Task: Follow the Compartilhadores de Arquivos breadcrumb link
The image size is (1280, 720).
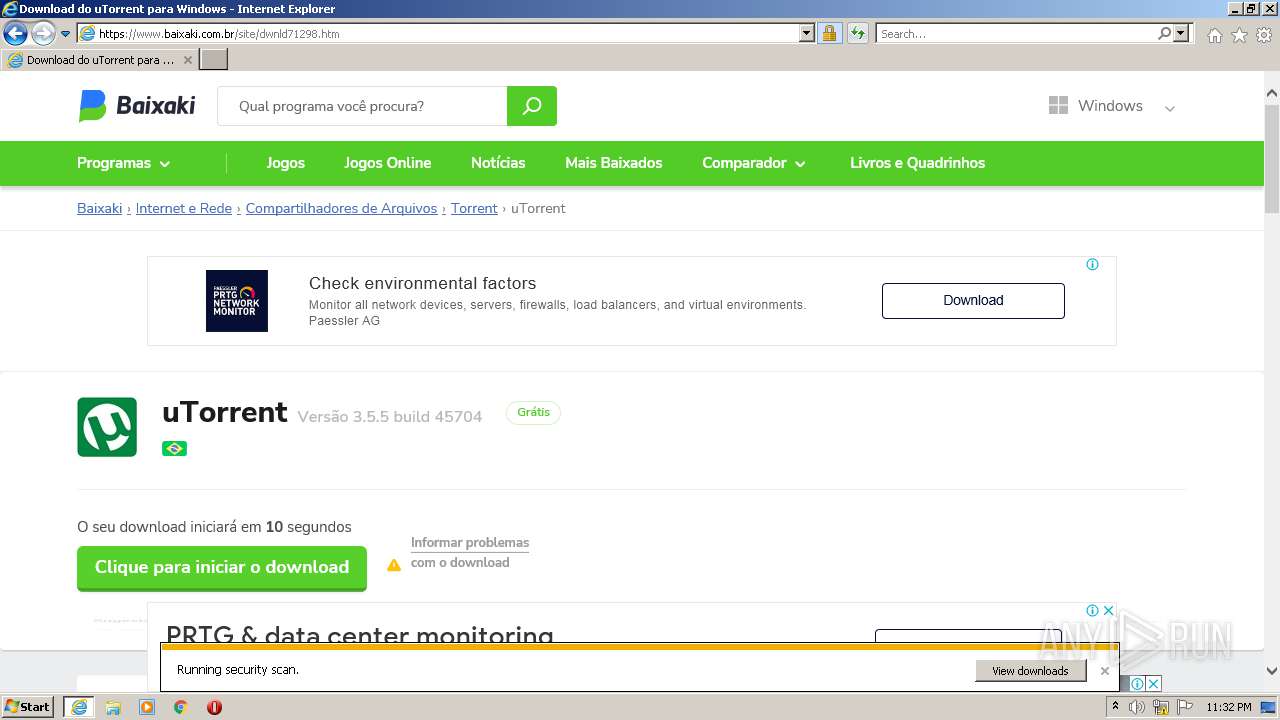Action: tap(341, 208)
